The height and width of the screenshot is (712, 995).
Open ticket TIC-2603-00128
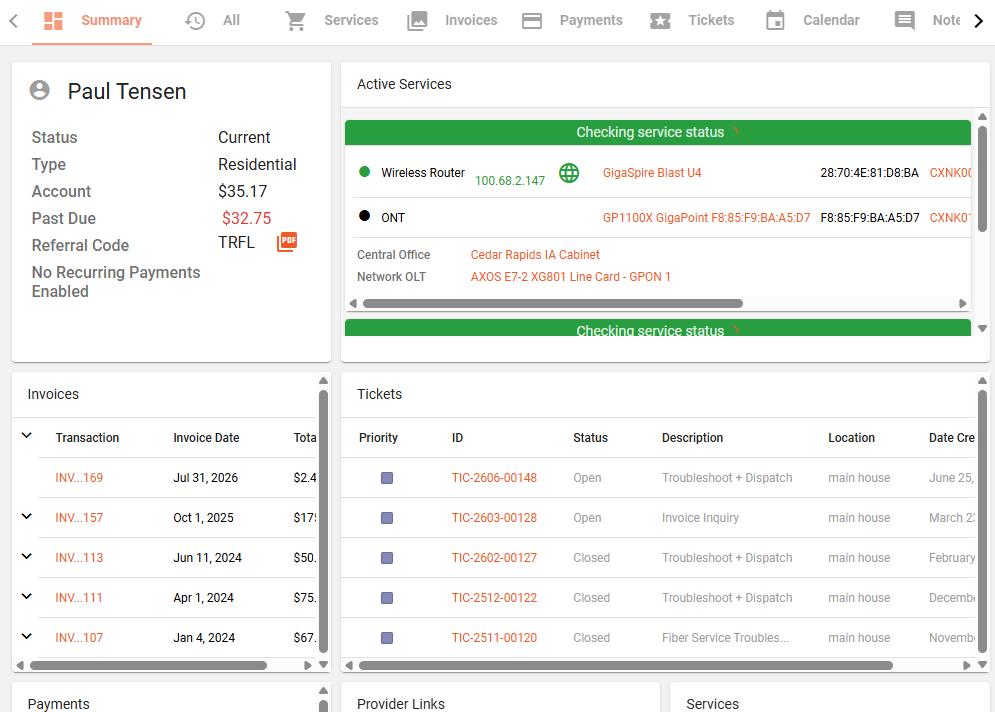pos(494,518)
